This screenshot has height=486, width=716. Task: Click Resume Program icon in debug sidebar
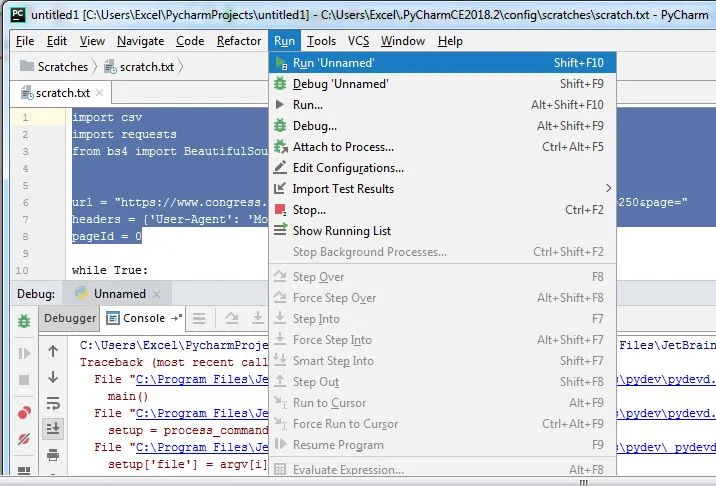point(24,354)
